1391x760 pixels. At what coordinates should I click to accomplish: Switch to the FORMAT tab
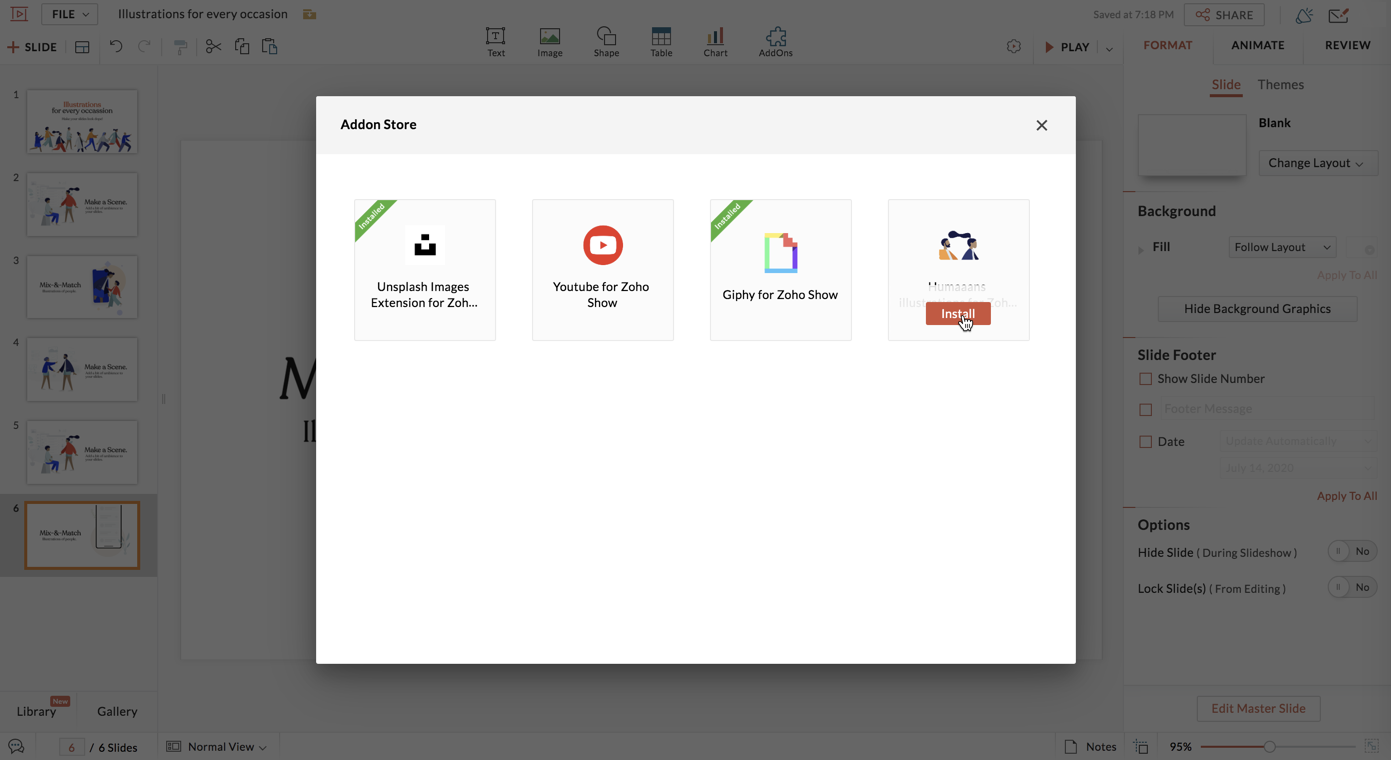[x=1168, y=45]
